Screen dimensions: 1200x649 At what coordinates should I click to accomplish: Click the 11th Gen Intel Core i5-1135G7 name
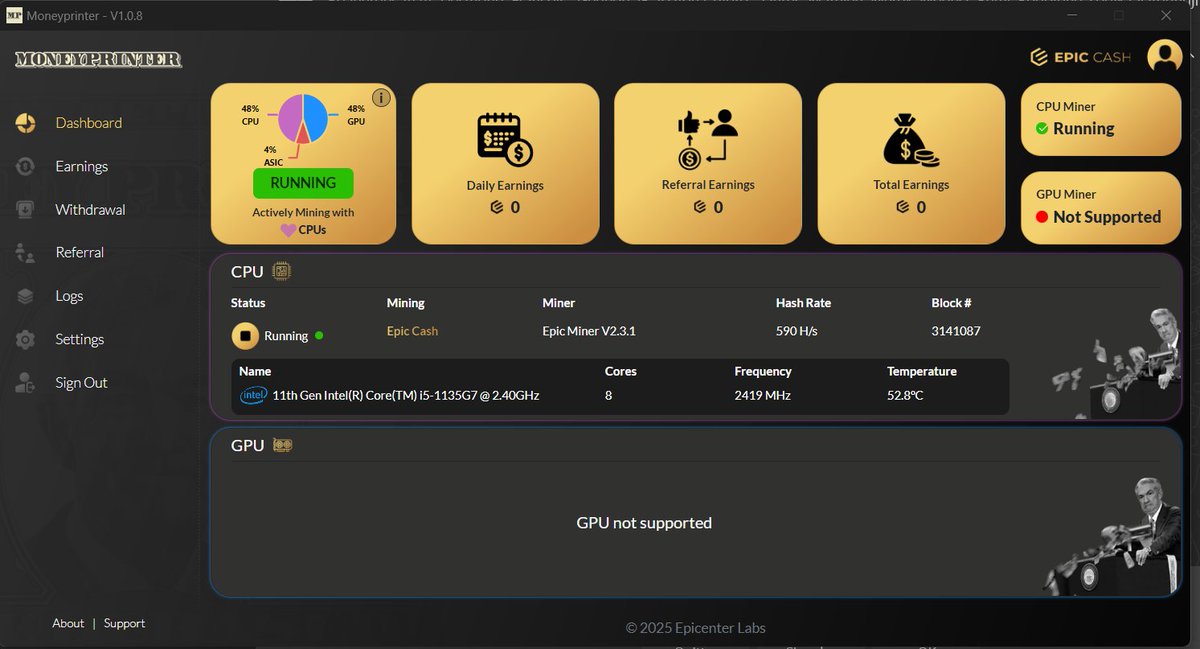(x=406, y=395)
